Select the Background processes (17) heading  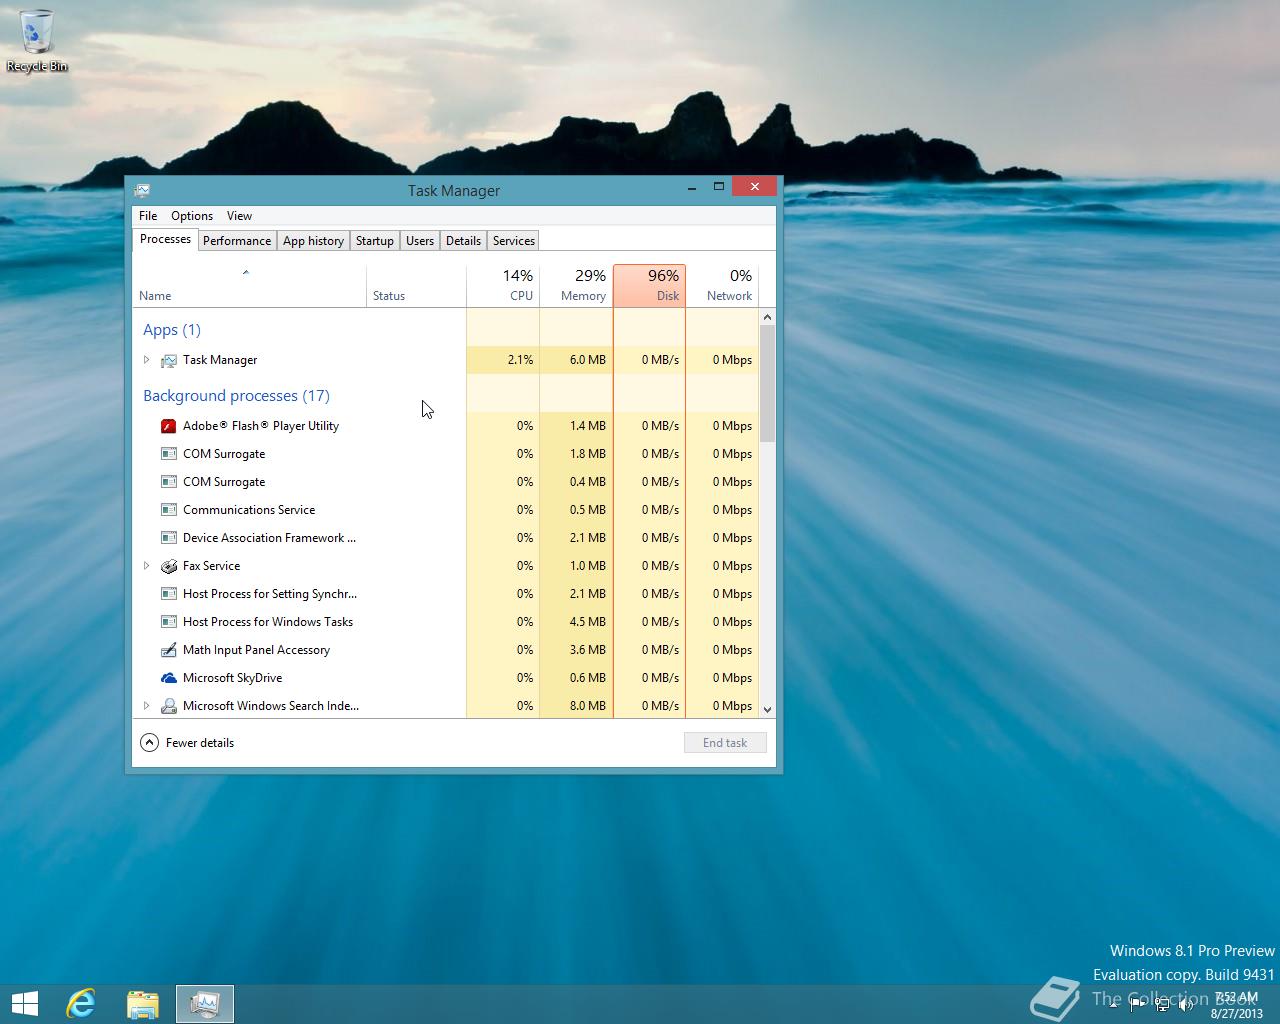[x=236, y=396]
